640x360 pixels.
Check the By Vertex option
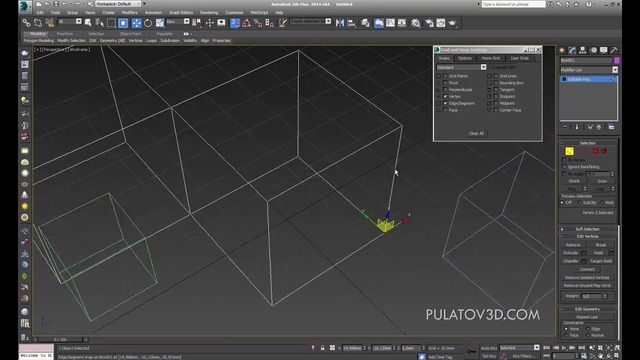(564, 160)
